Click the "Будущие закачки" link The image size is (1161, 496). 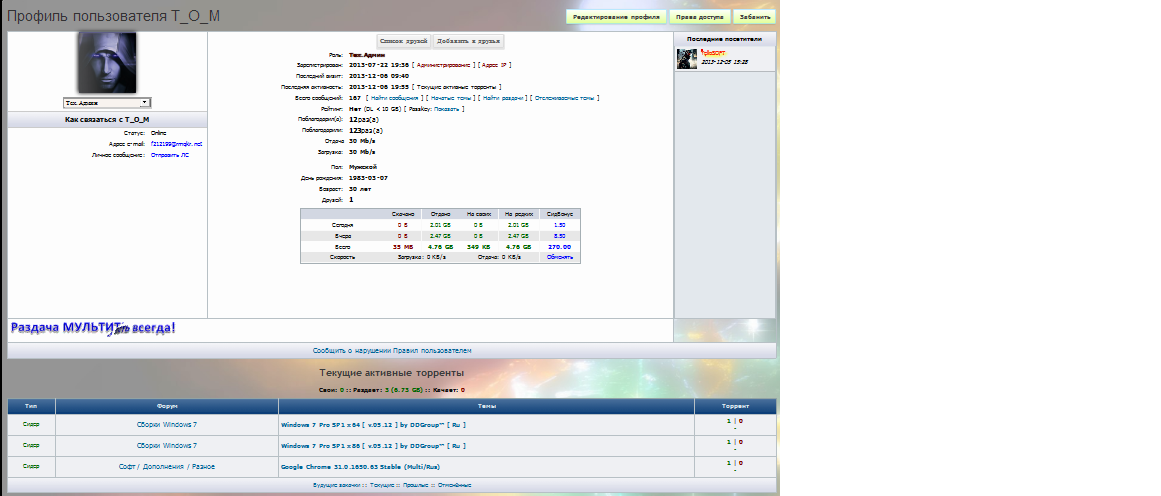(337, 486)
